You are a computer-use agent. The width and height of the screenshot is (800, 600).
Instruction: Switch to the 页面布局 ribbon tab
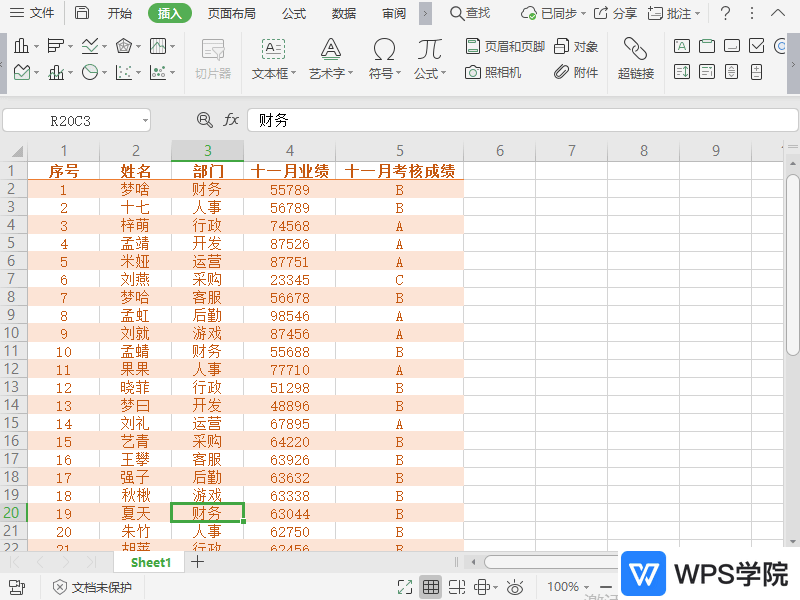tap(232, 13)
